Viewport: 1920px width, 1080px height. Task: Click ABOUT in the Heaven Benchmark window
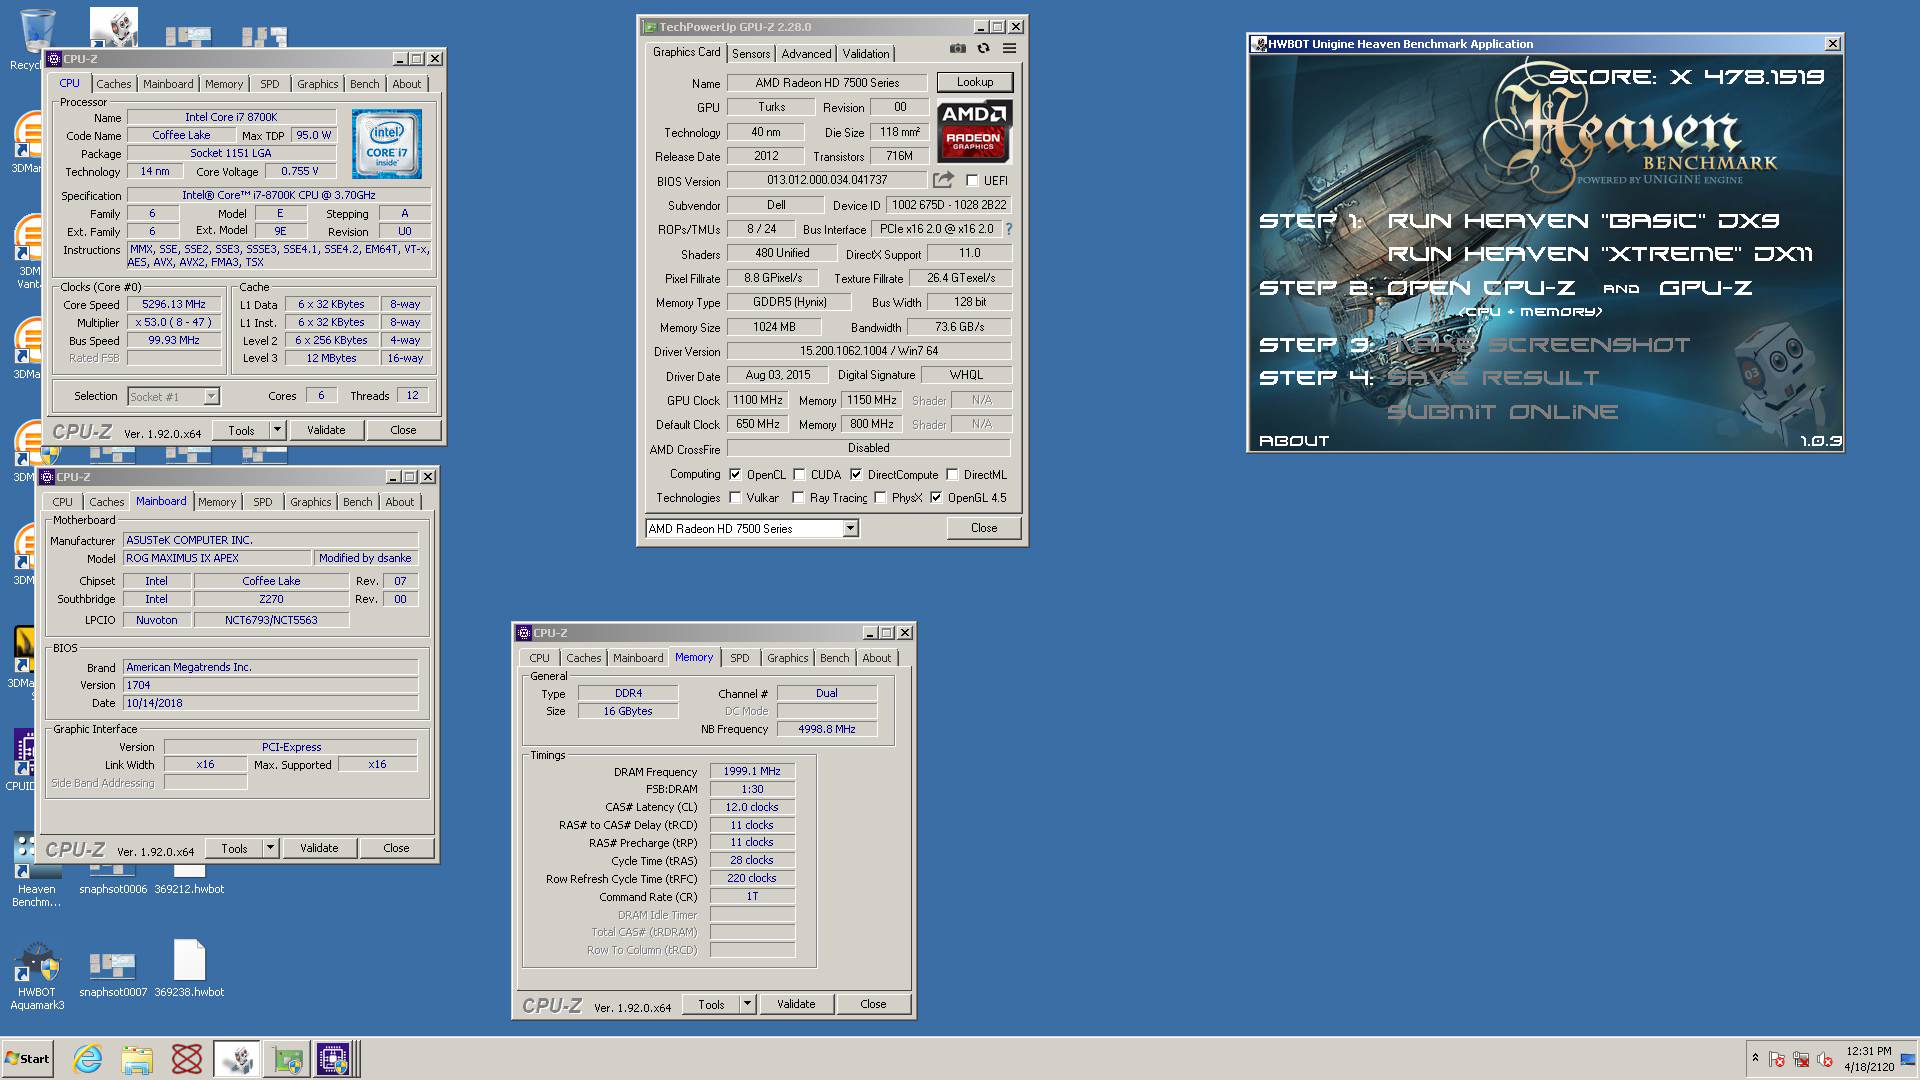[1293, 441]
